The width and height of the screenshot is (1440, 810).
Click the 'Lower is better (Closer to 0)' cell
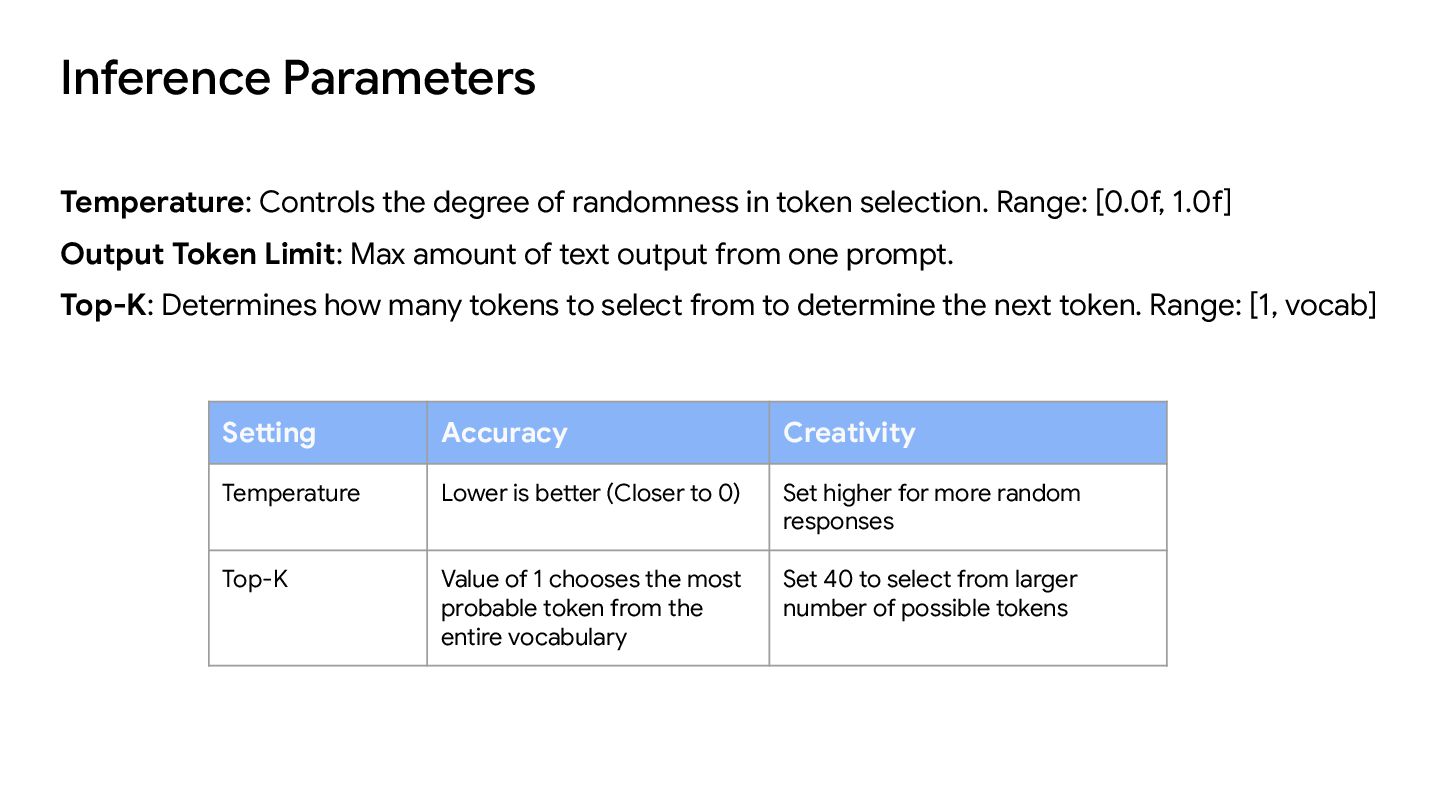tap(590, 493)
